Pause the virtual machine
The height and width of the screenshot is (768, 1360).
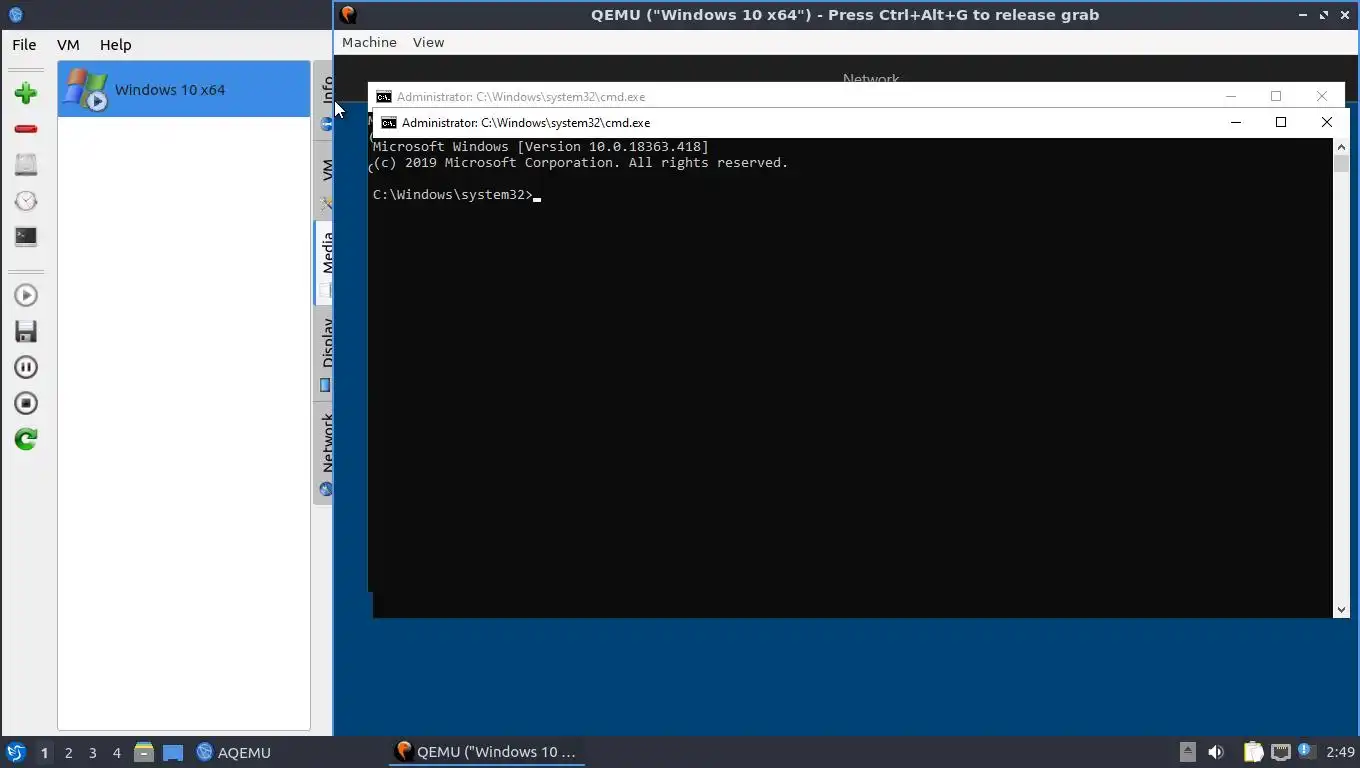pyautogui.click(x=26, y=367)
